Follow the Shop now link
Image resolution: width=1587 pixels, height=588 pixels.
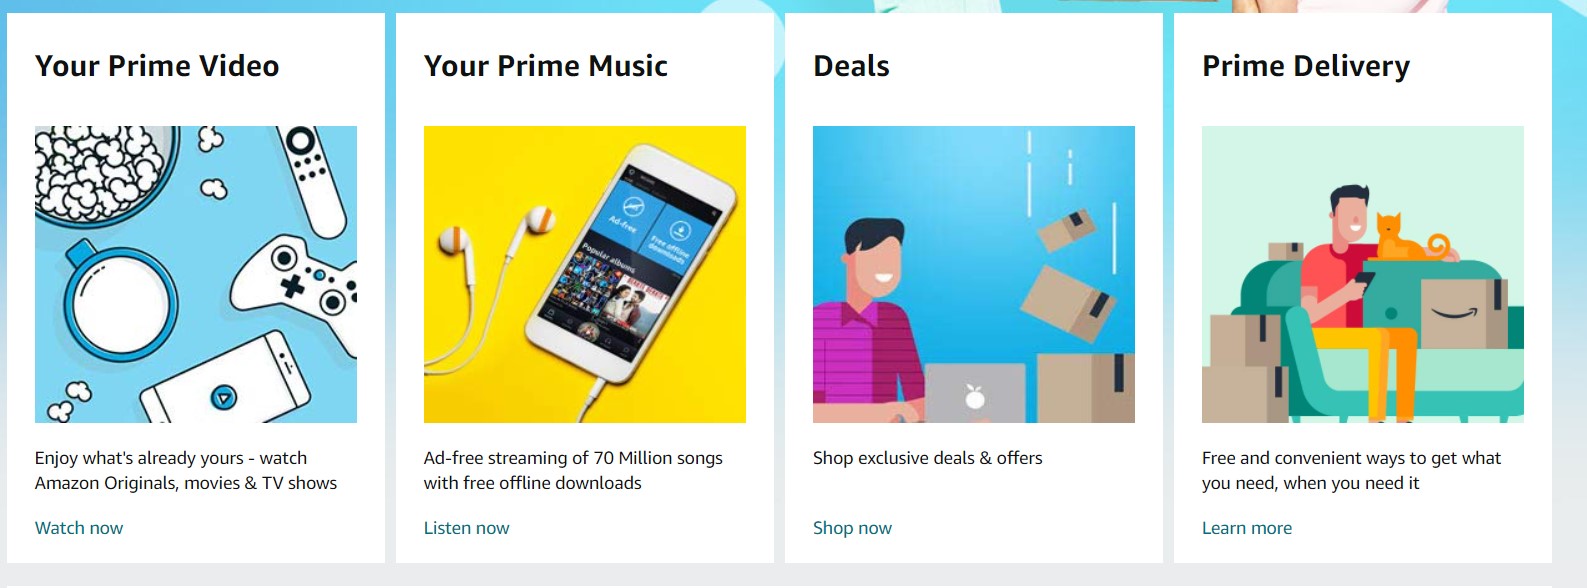click(852, 528)
